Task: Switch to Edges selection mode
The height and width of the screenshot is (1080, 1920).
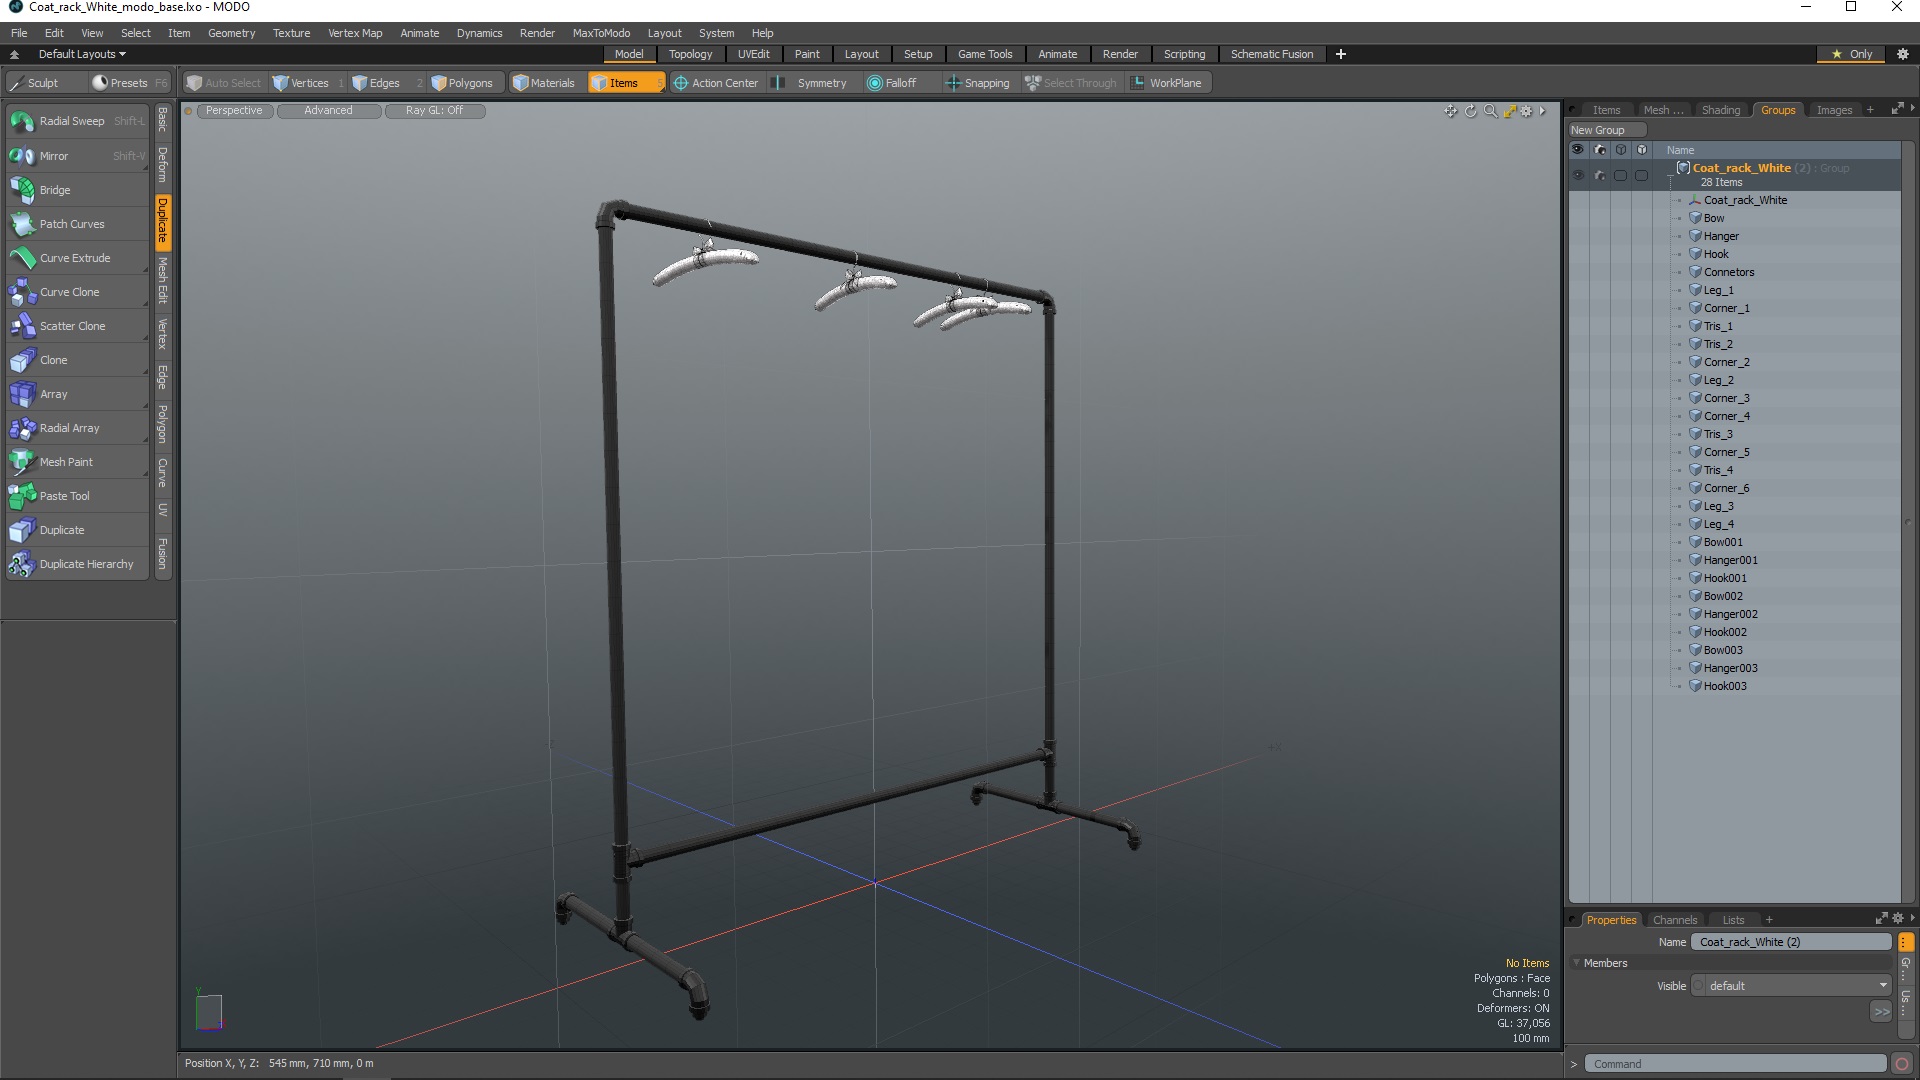Action: click(385, 83)
